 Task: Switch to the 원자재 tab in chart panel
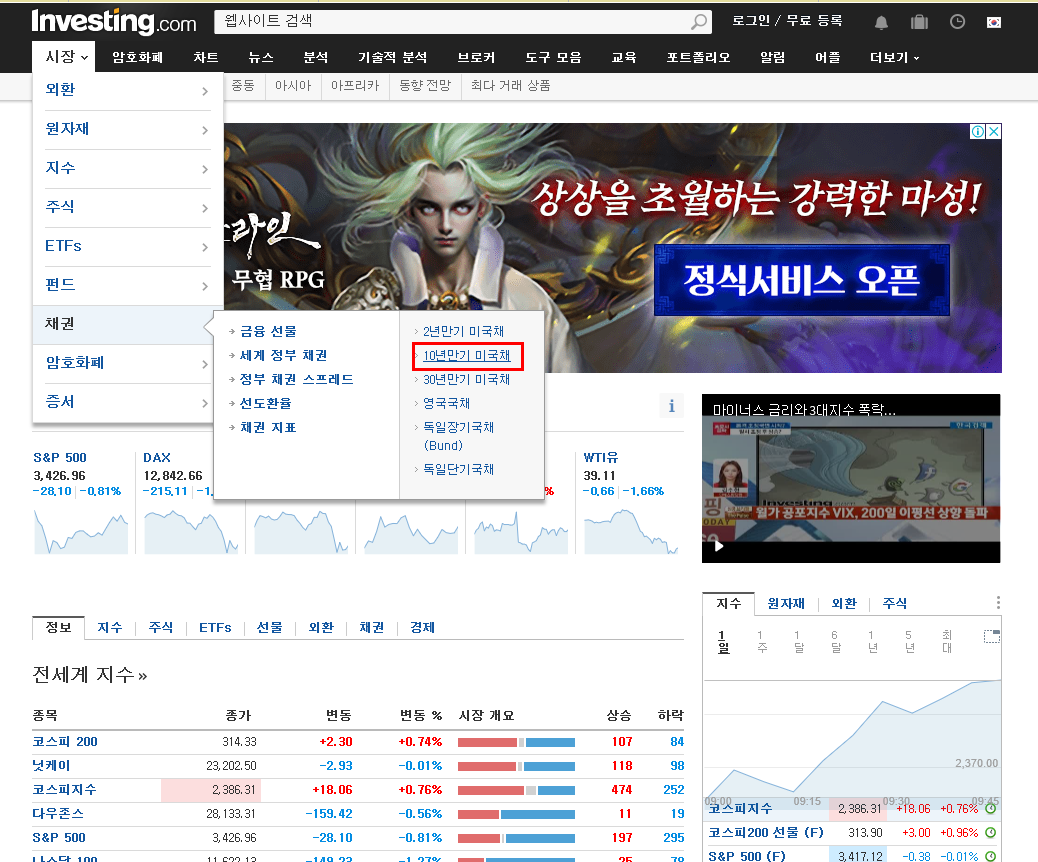[786, 603]
